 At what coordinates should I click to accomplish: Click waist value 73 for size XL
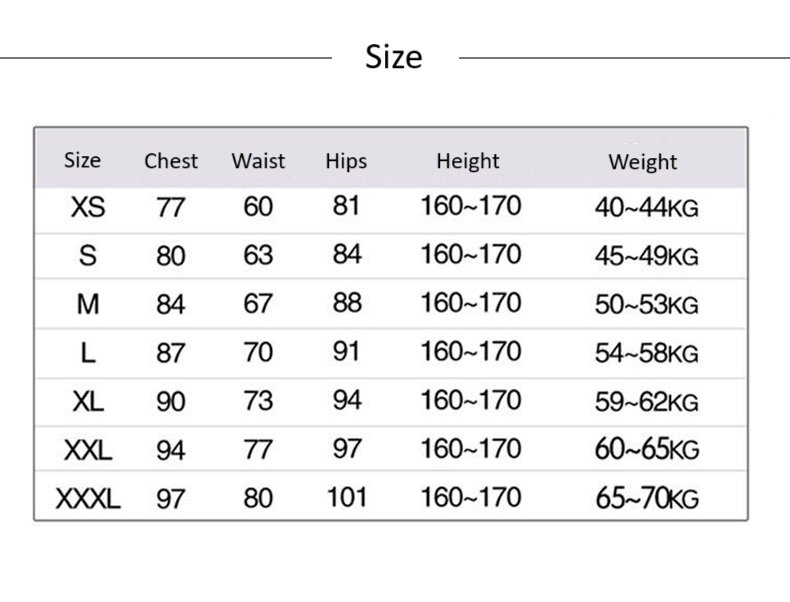(x=258, y=401)
